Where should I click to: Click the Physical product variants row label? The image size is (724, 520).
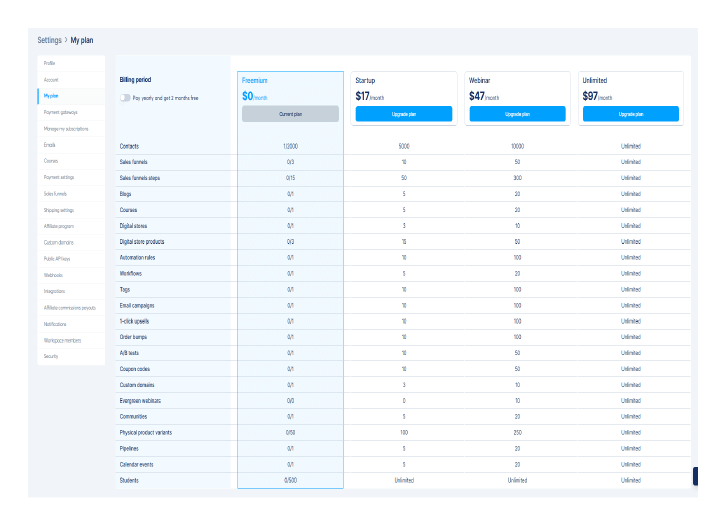click(146, 433)
